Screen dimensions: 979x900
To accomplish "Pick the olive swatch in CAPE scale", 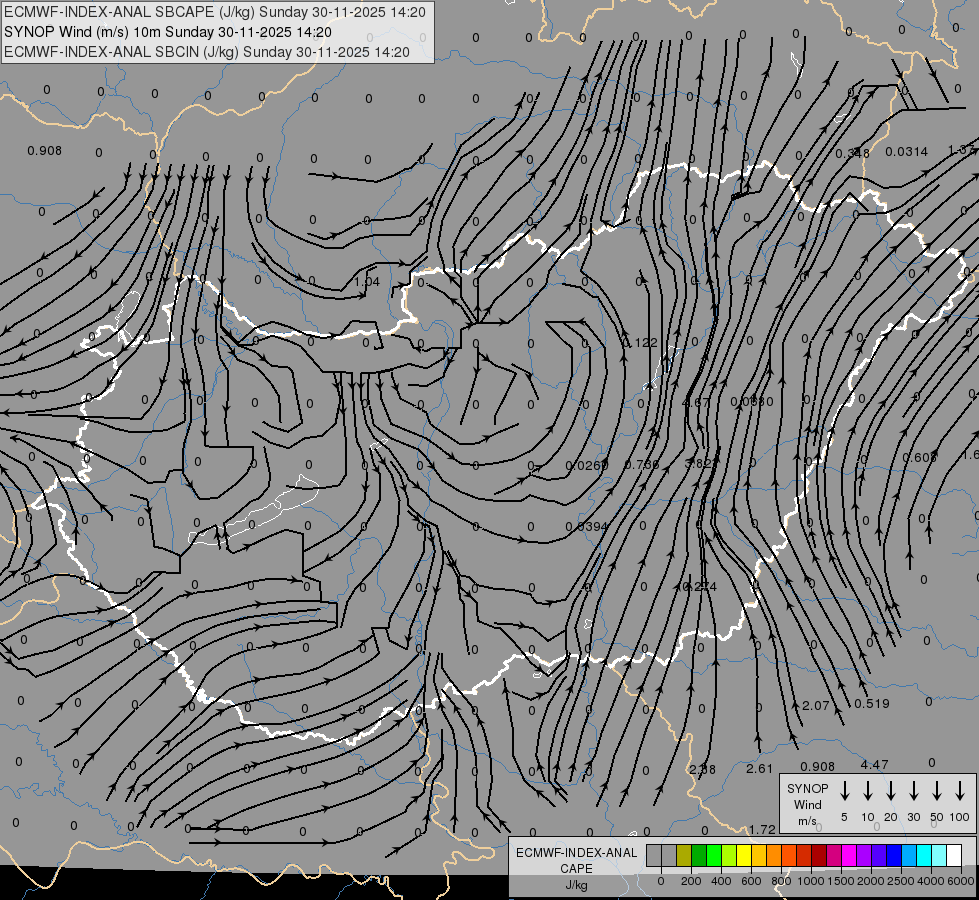I will pos(684,855).
